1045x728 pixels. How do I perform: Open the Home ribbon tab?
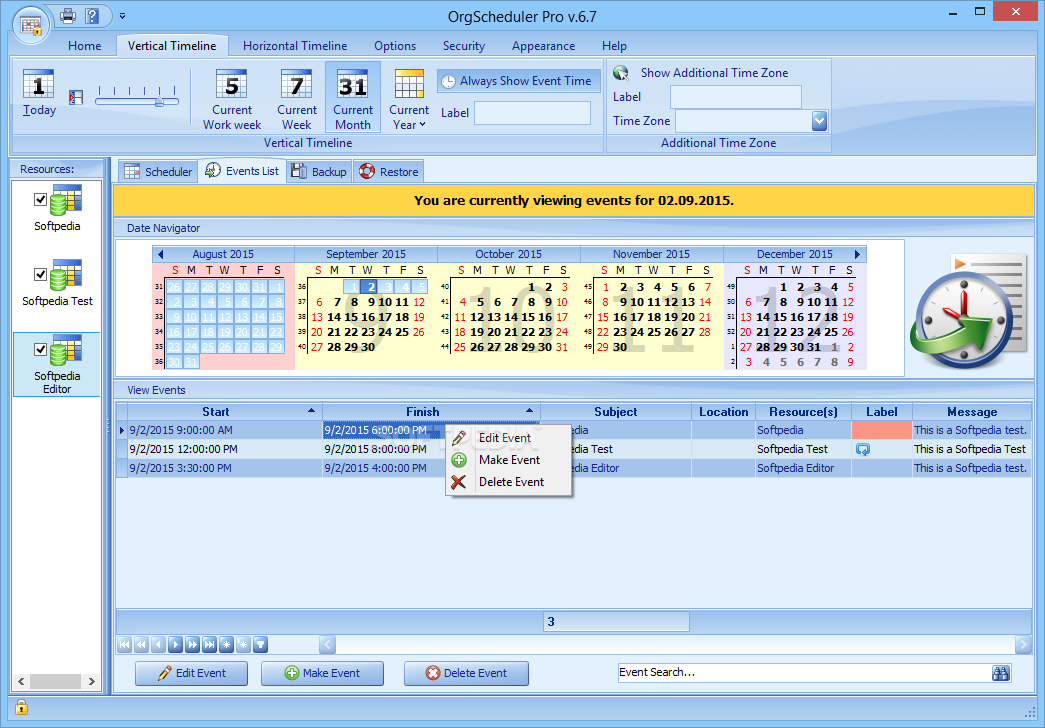coord(85,46)
